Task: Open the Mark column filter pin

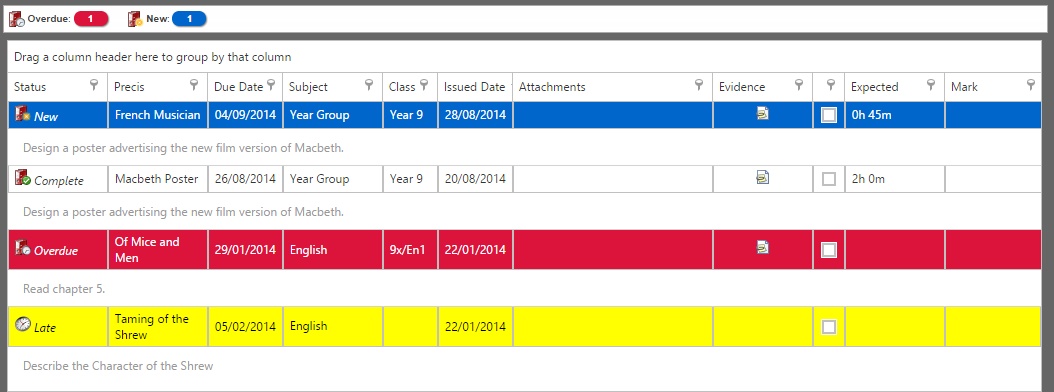Action: (x=1030, y=85)
